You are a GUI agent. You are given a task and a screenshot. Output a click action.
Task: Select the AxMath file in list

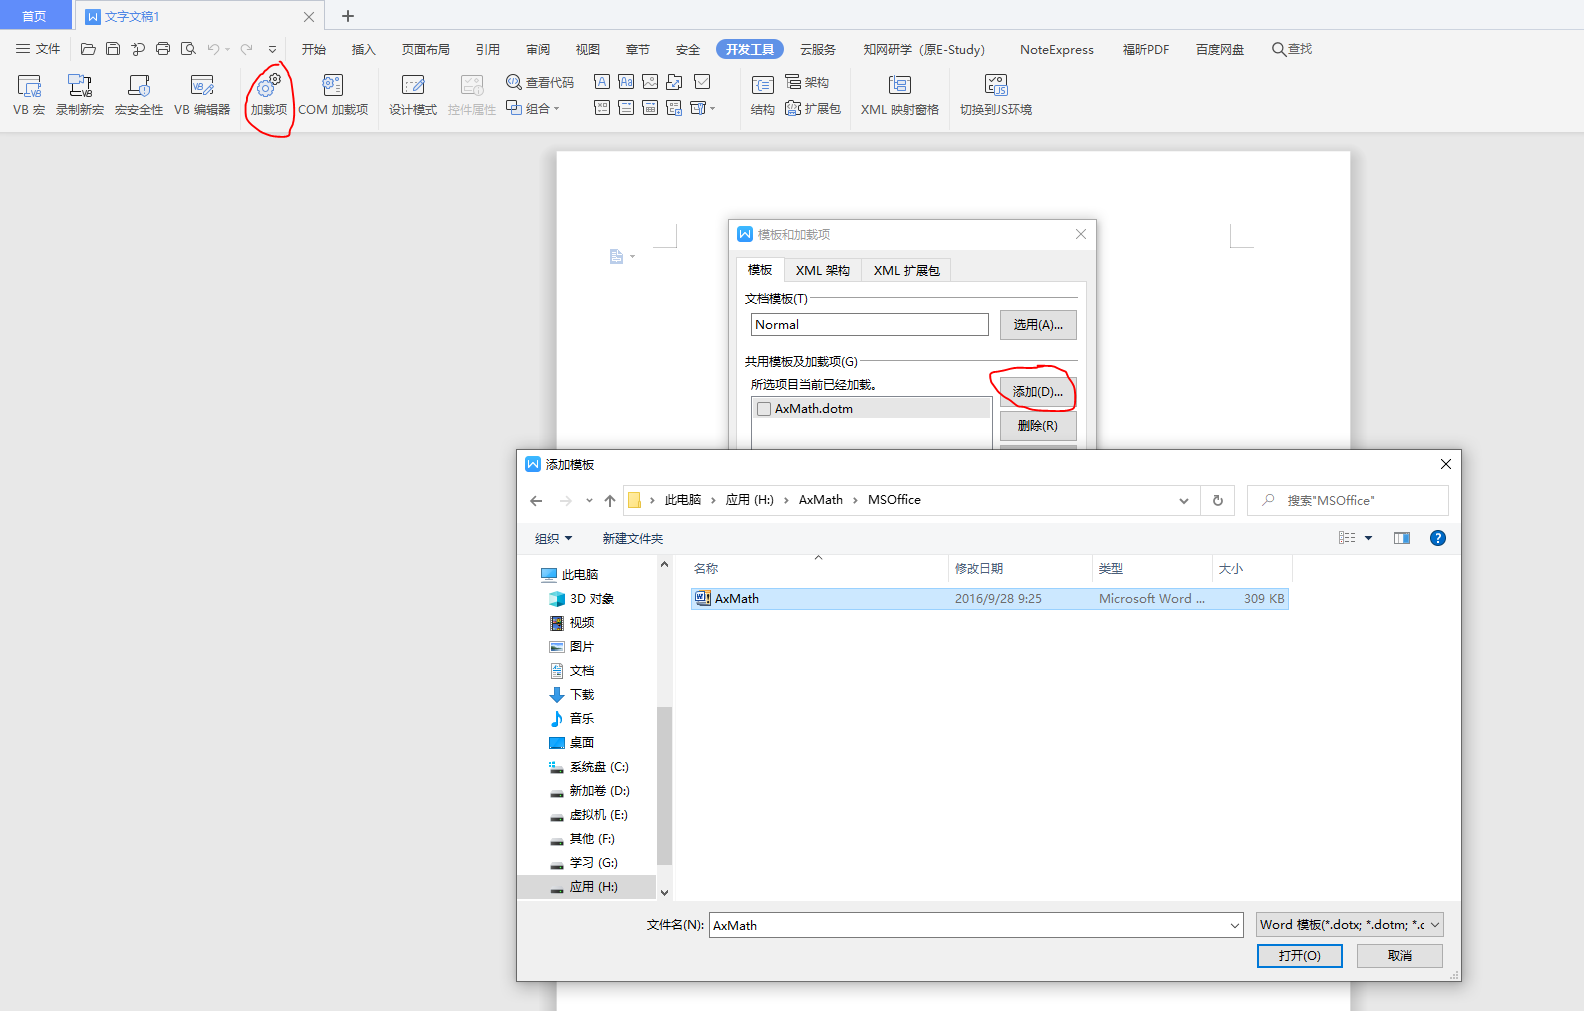989,599
